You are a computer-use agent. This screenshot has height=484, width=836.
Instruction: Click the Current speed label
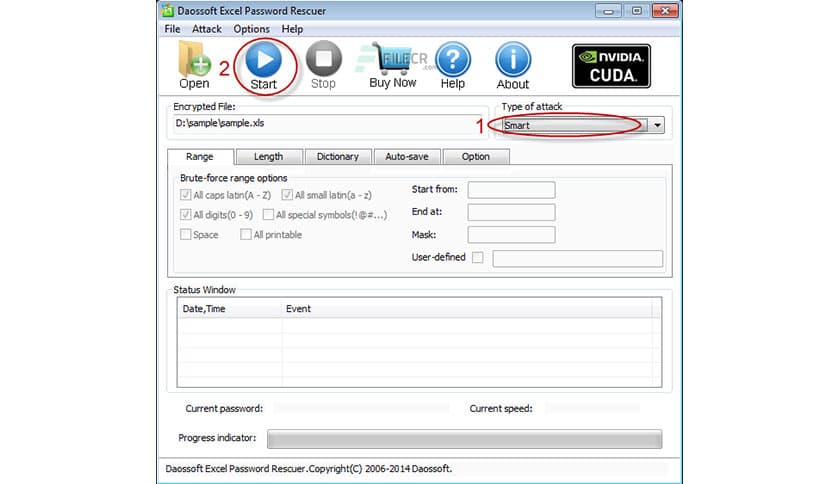tap(501, 409)
